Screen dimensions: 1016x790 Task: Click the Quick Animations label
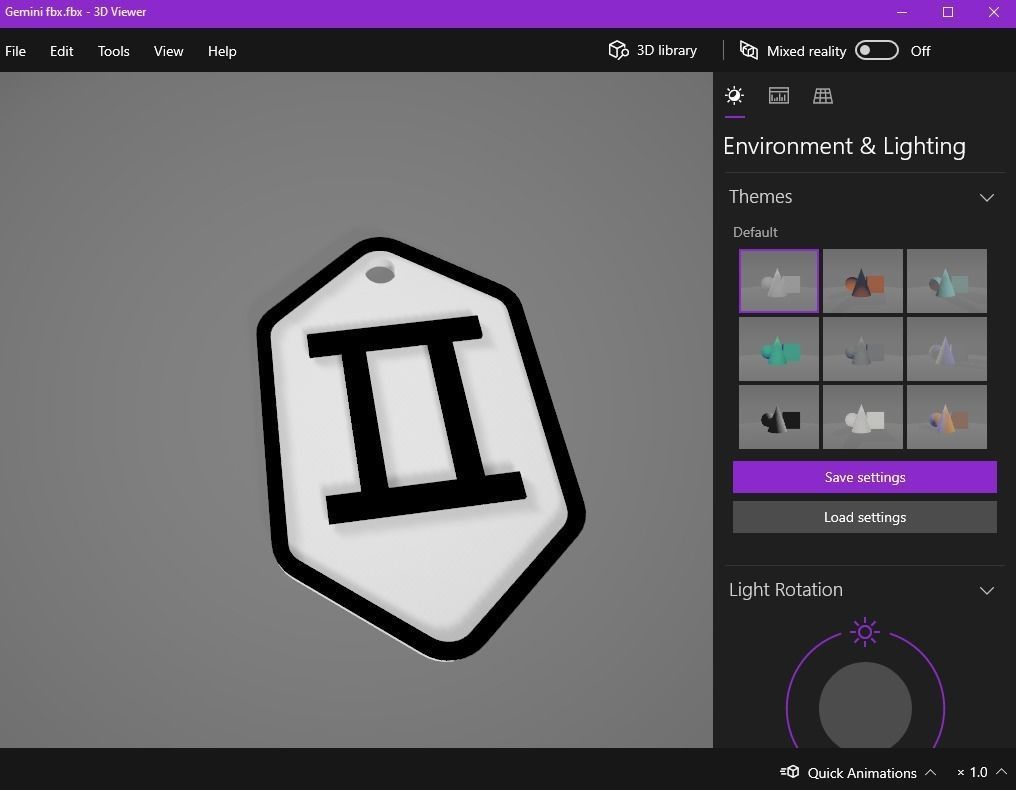[x=862, y=773]
